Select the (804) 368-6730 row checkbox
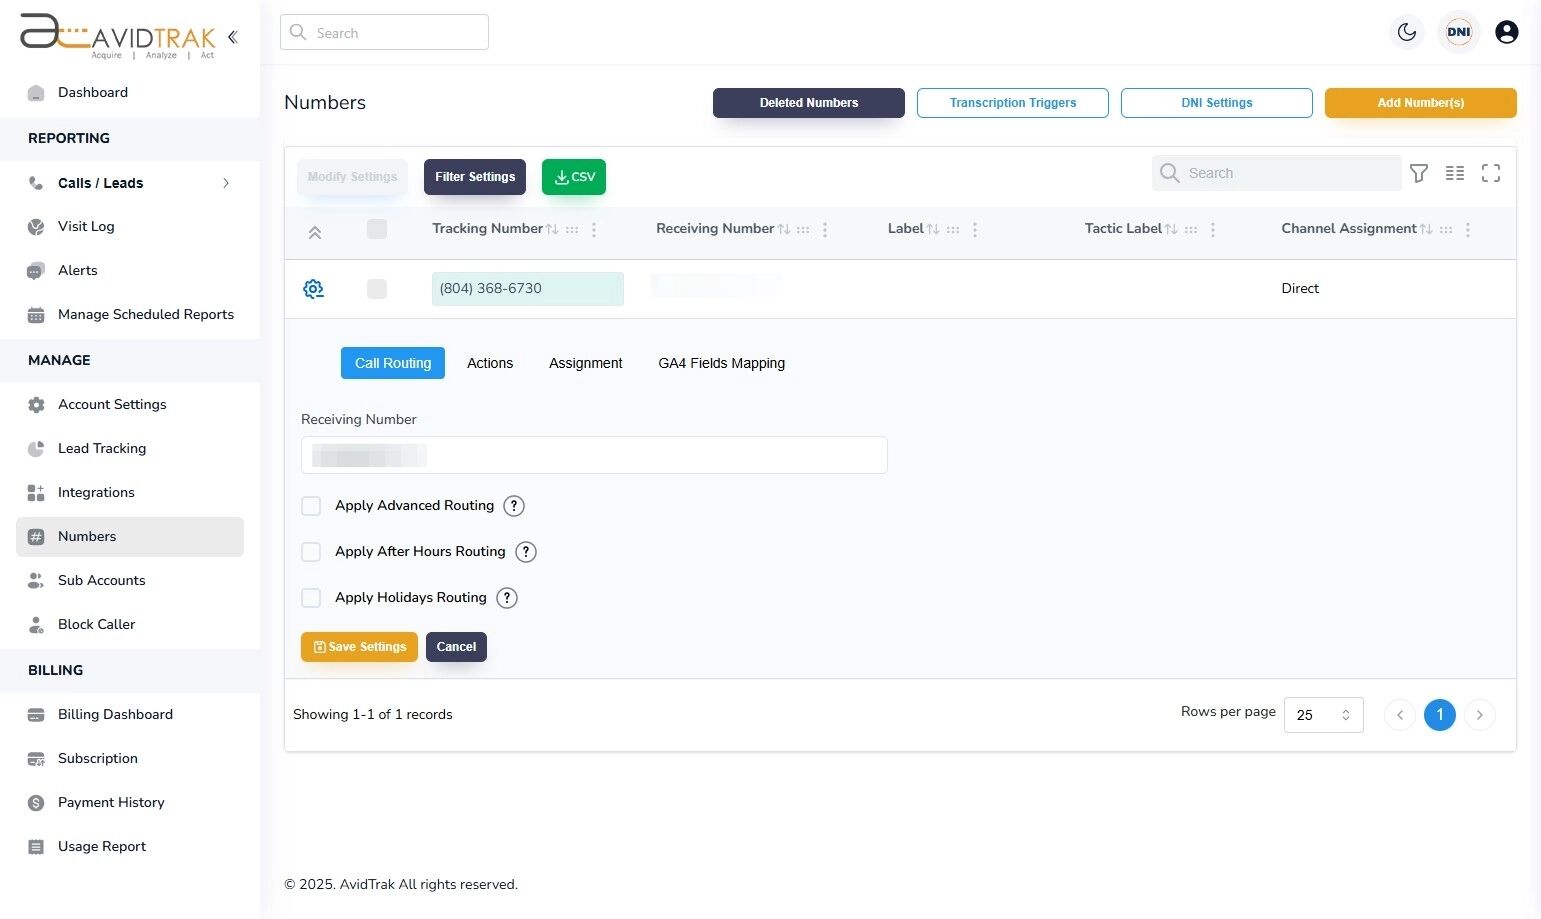The image size is (1541, 919). [x=377, y=289]
